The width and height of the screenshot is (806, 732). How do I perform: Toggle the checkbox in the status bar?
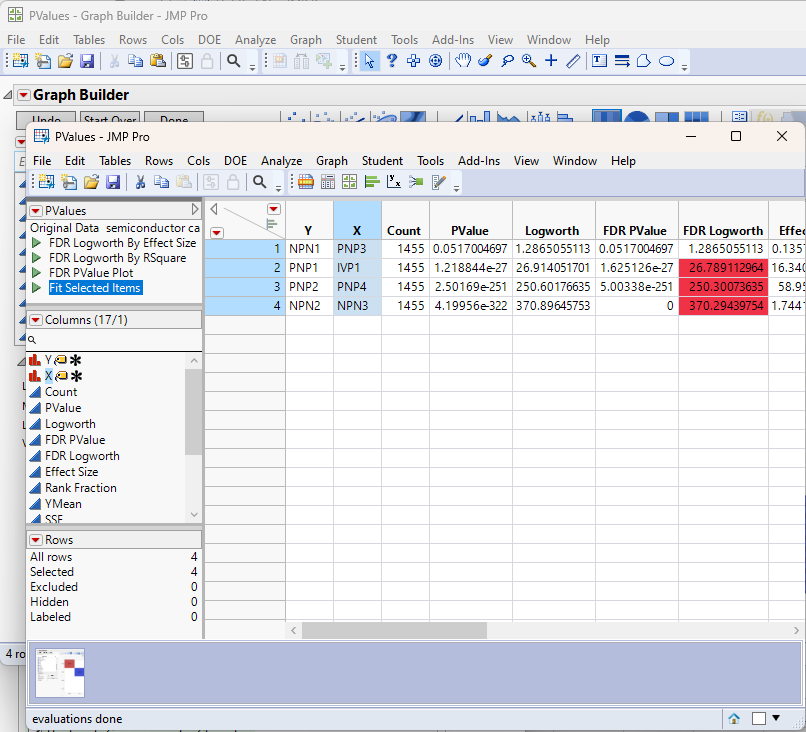point(759,718)
